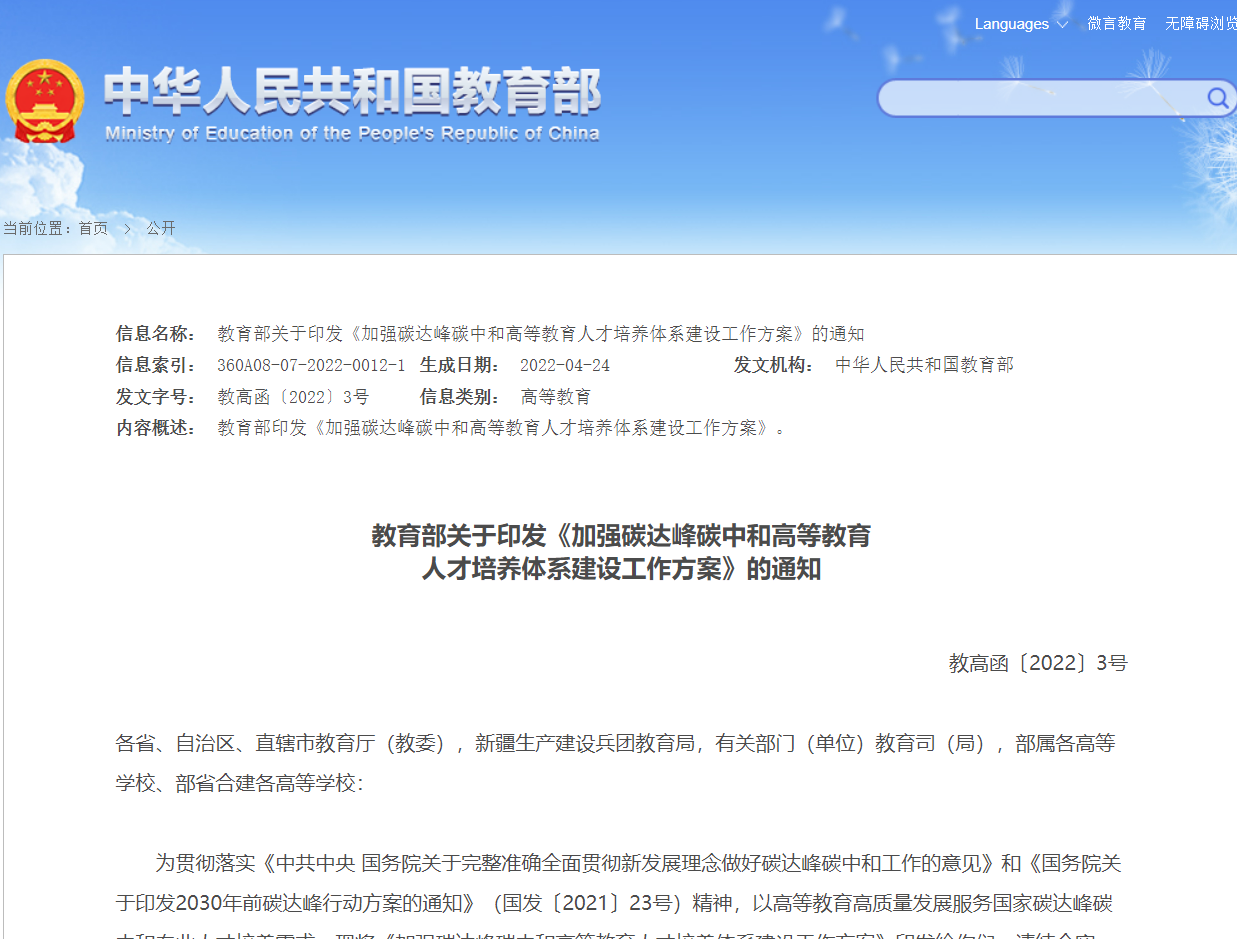This screenshot has width=1237, height=939.
Task: Open the 微言教育 link
Action: click(x=1117, y=24)
